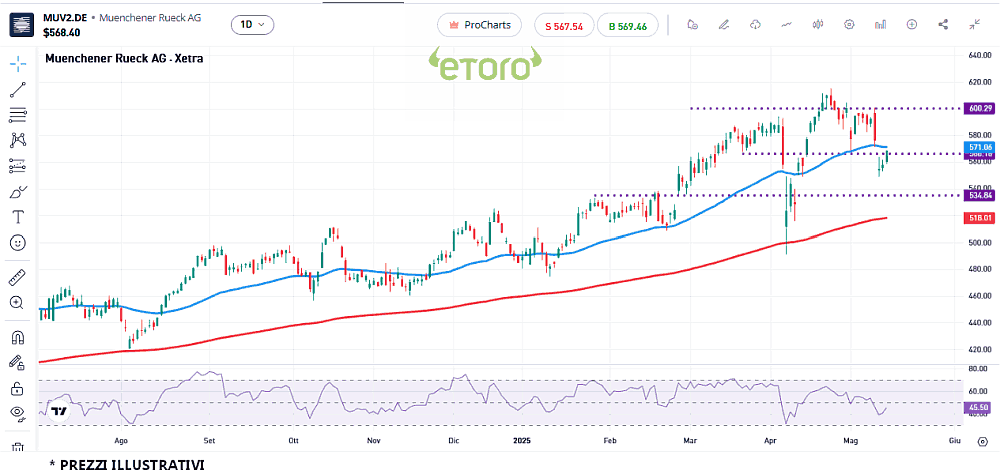Click the 518.01 red moving average label
The image size is (1000, 474).
coord(980,218)
